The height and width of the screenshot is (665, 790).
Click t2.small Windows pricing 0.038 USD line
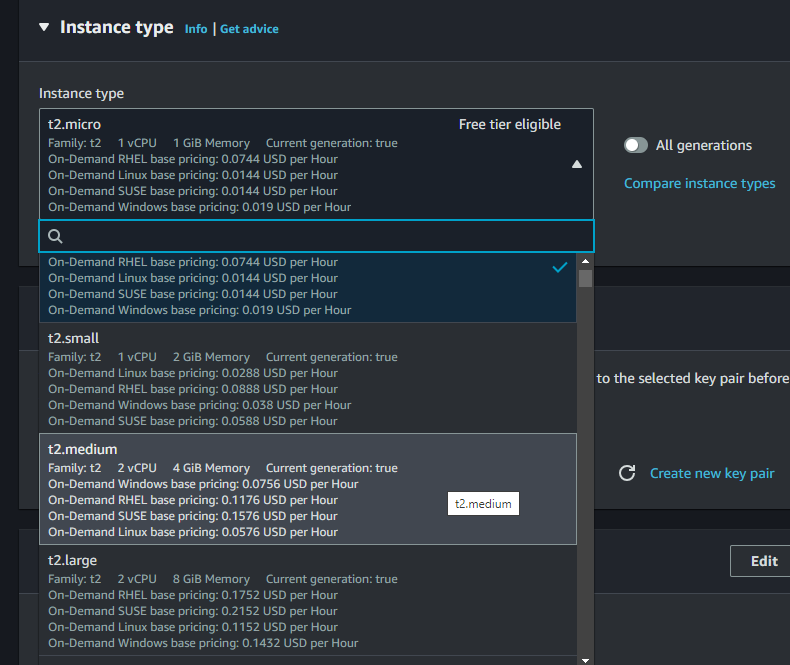click(x=200, y=406)
